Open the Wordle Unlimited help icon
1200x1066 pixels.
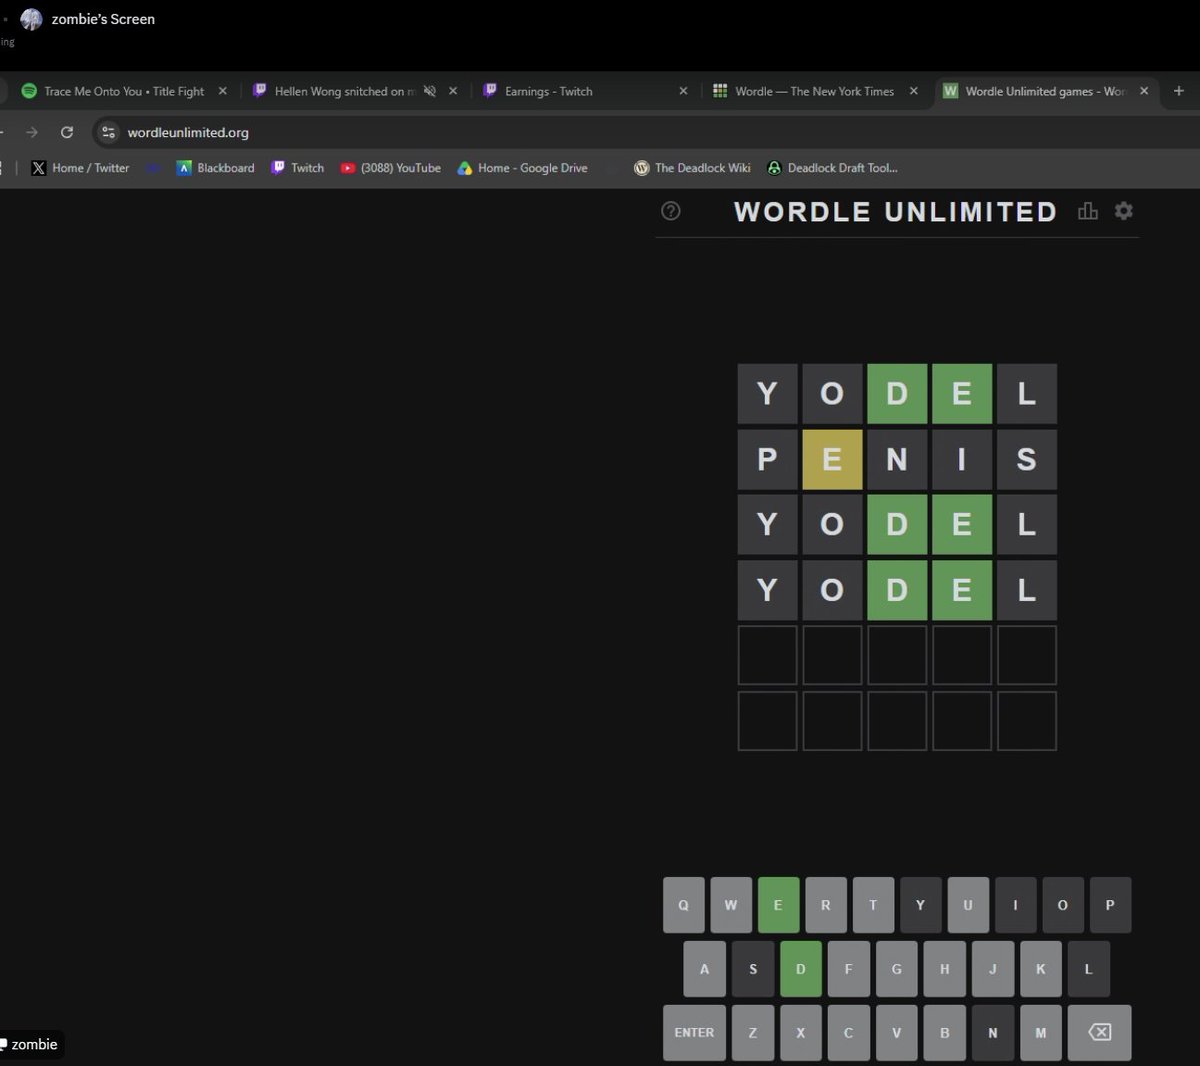[x=671, y=211]
